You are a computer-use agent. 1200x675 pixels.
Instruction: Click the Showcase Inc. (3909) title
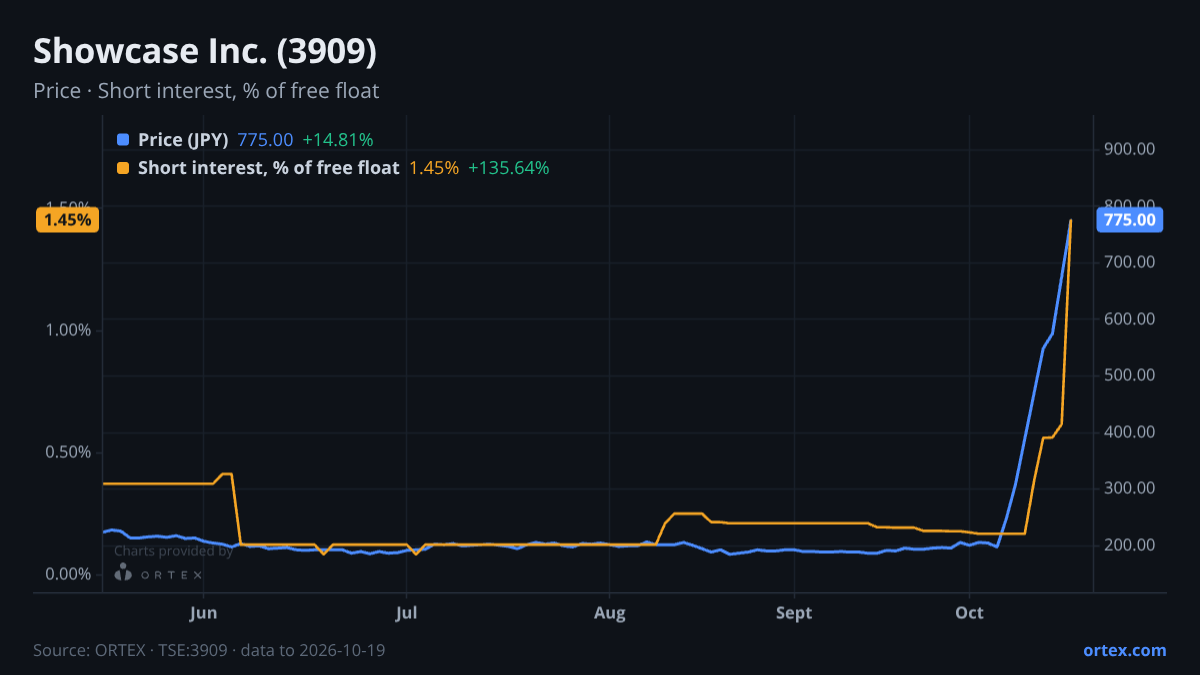click(205, 52)
